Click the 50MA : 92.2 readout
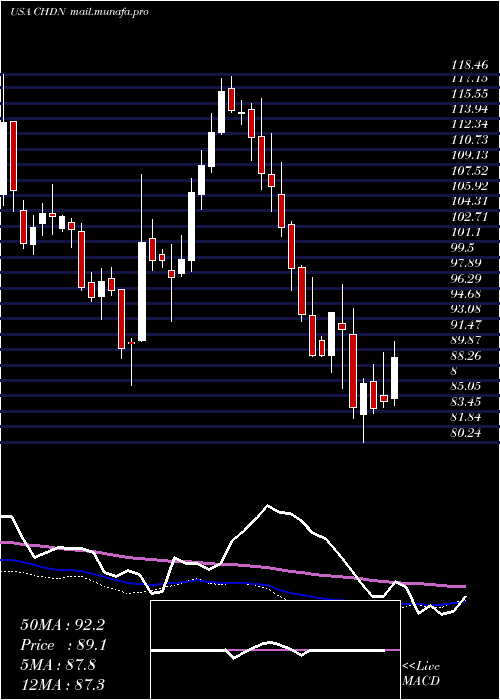This screenshot has width=500, height=700. (62, 625)
